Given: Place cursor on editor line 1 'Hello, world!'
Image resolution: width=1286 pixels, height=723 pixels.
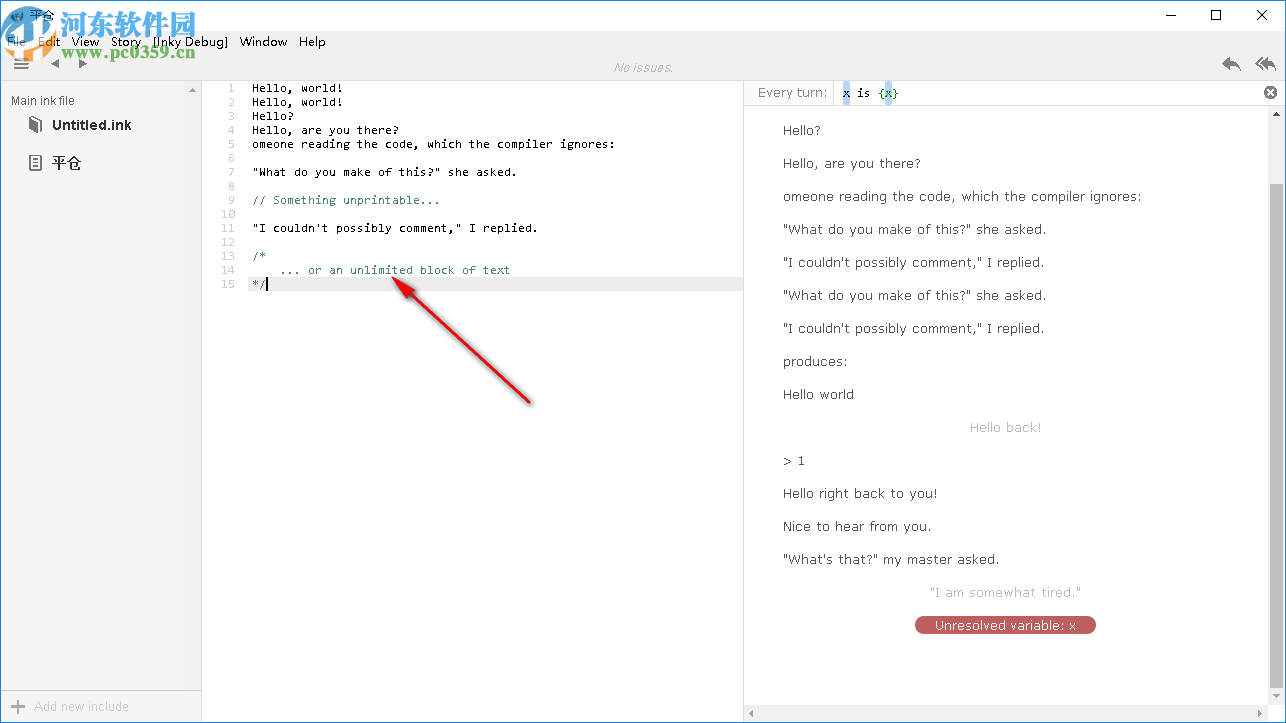Looking at the screenshot, I should coord(297,88).
